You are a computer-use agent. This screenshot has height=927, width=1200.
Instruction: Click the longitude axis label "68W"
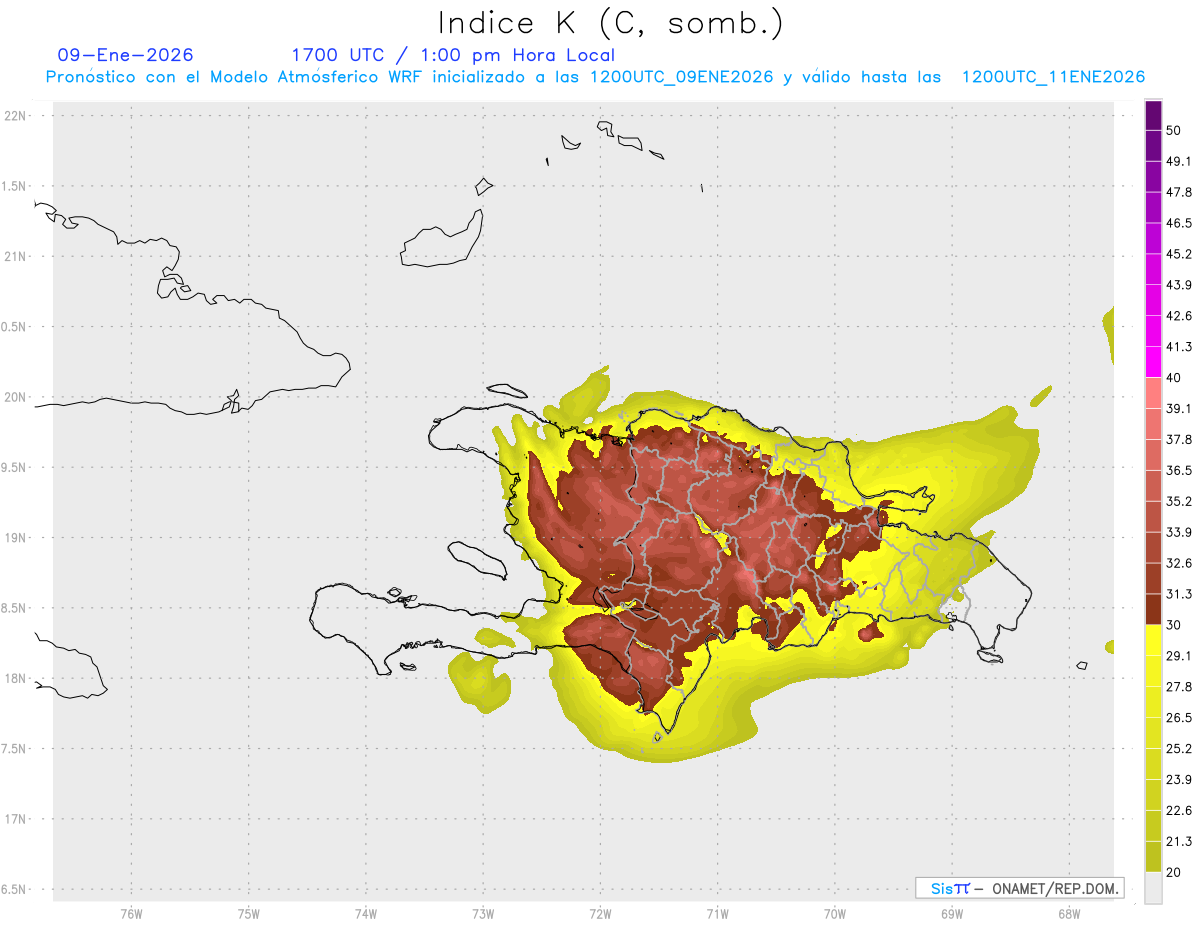(1068, 913)
